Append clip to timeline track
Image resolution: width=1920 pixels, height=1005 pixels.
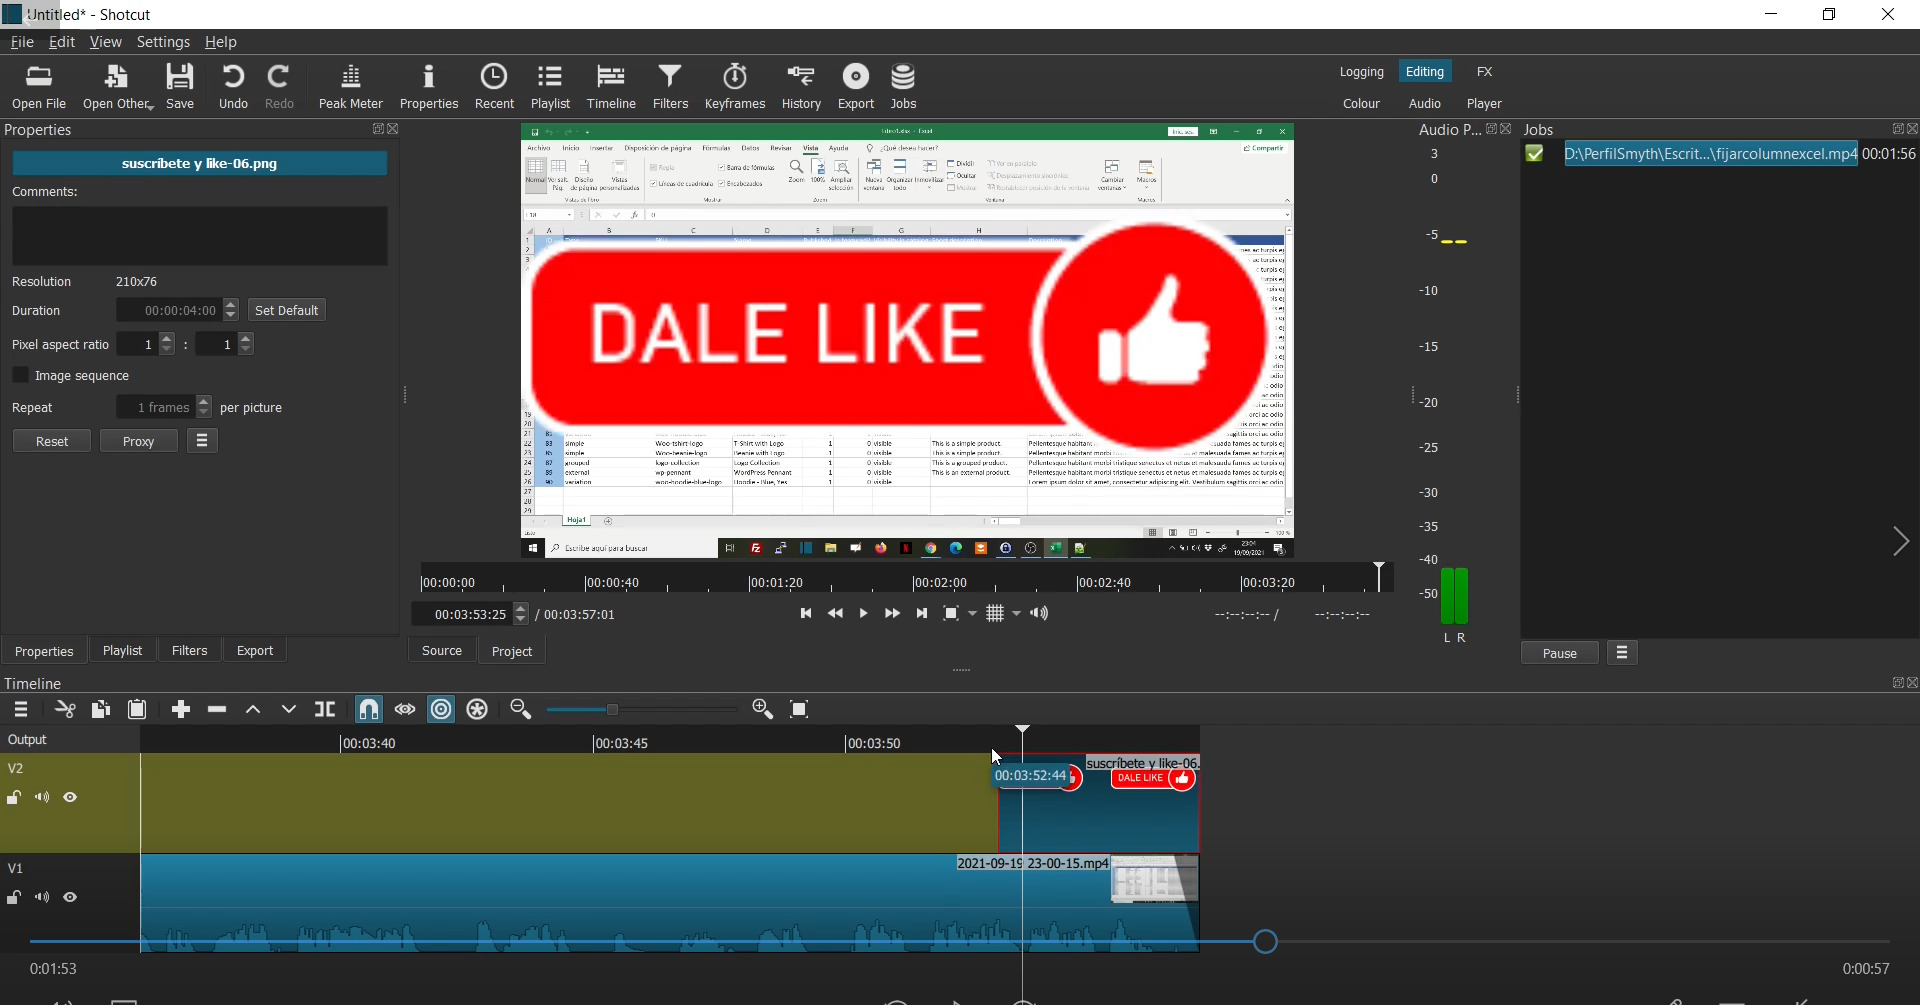click(x=181, y=710)
